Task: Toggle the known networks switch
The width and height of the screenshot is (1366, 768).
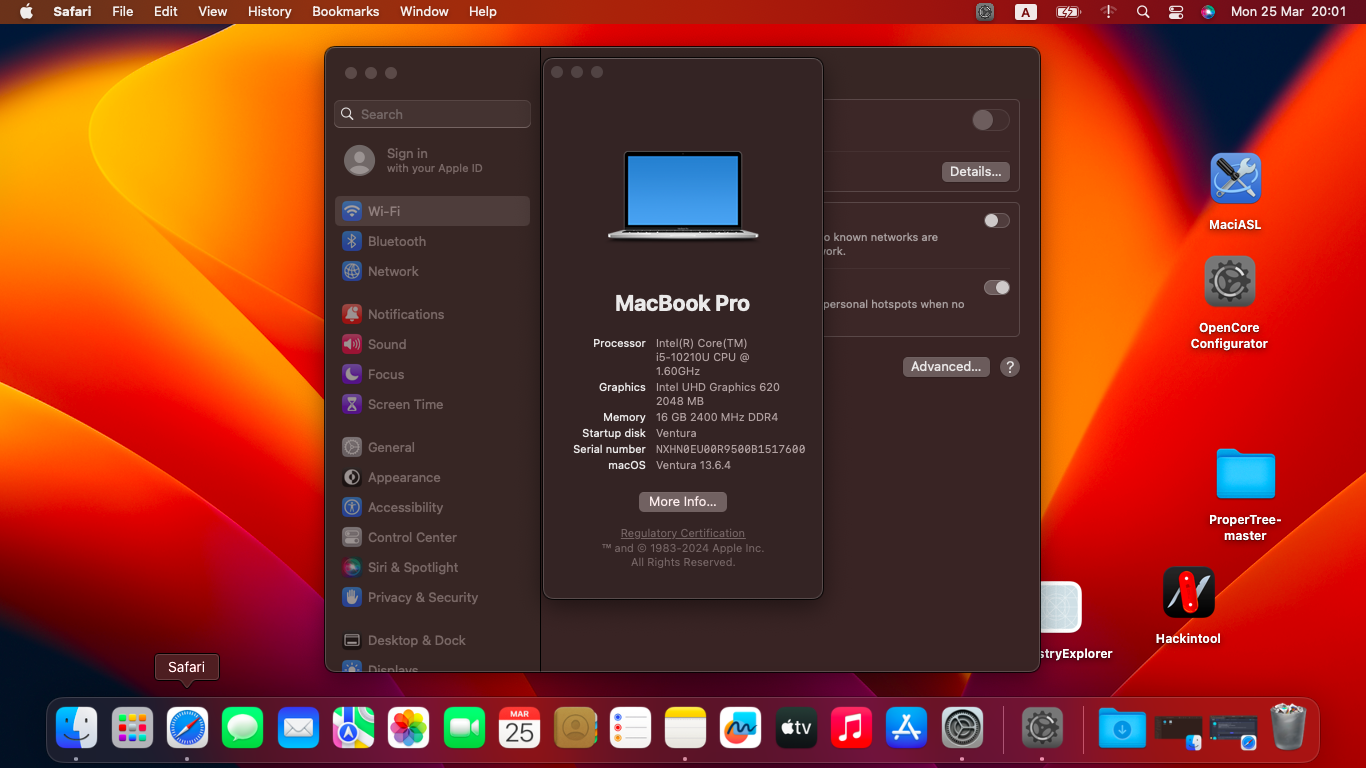Action: [x=996, y=221]
